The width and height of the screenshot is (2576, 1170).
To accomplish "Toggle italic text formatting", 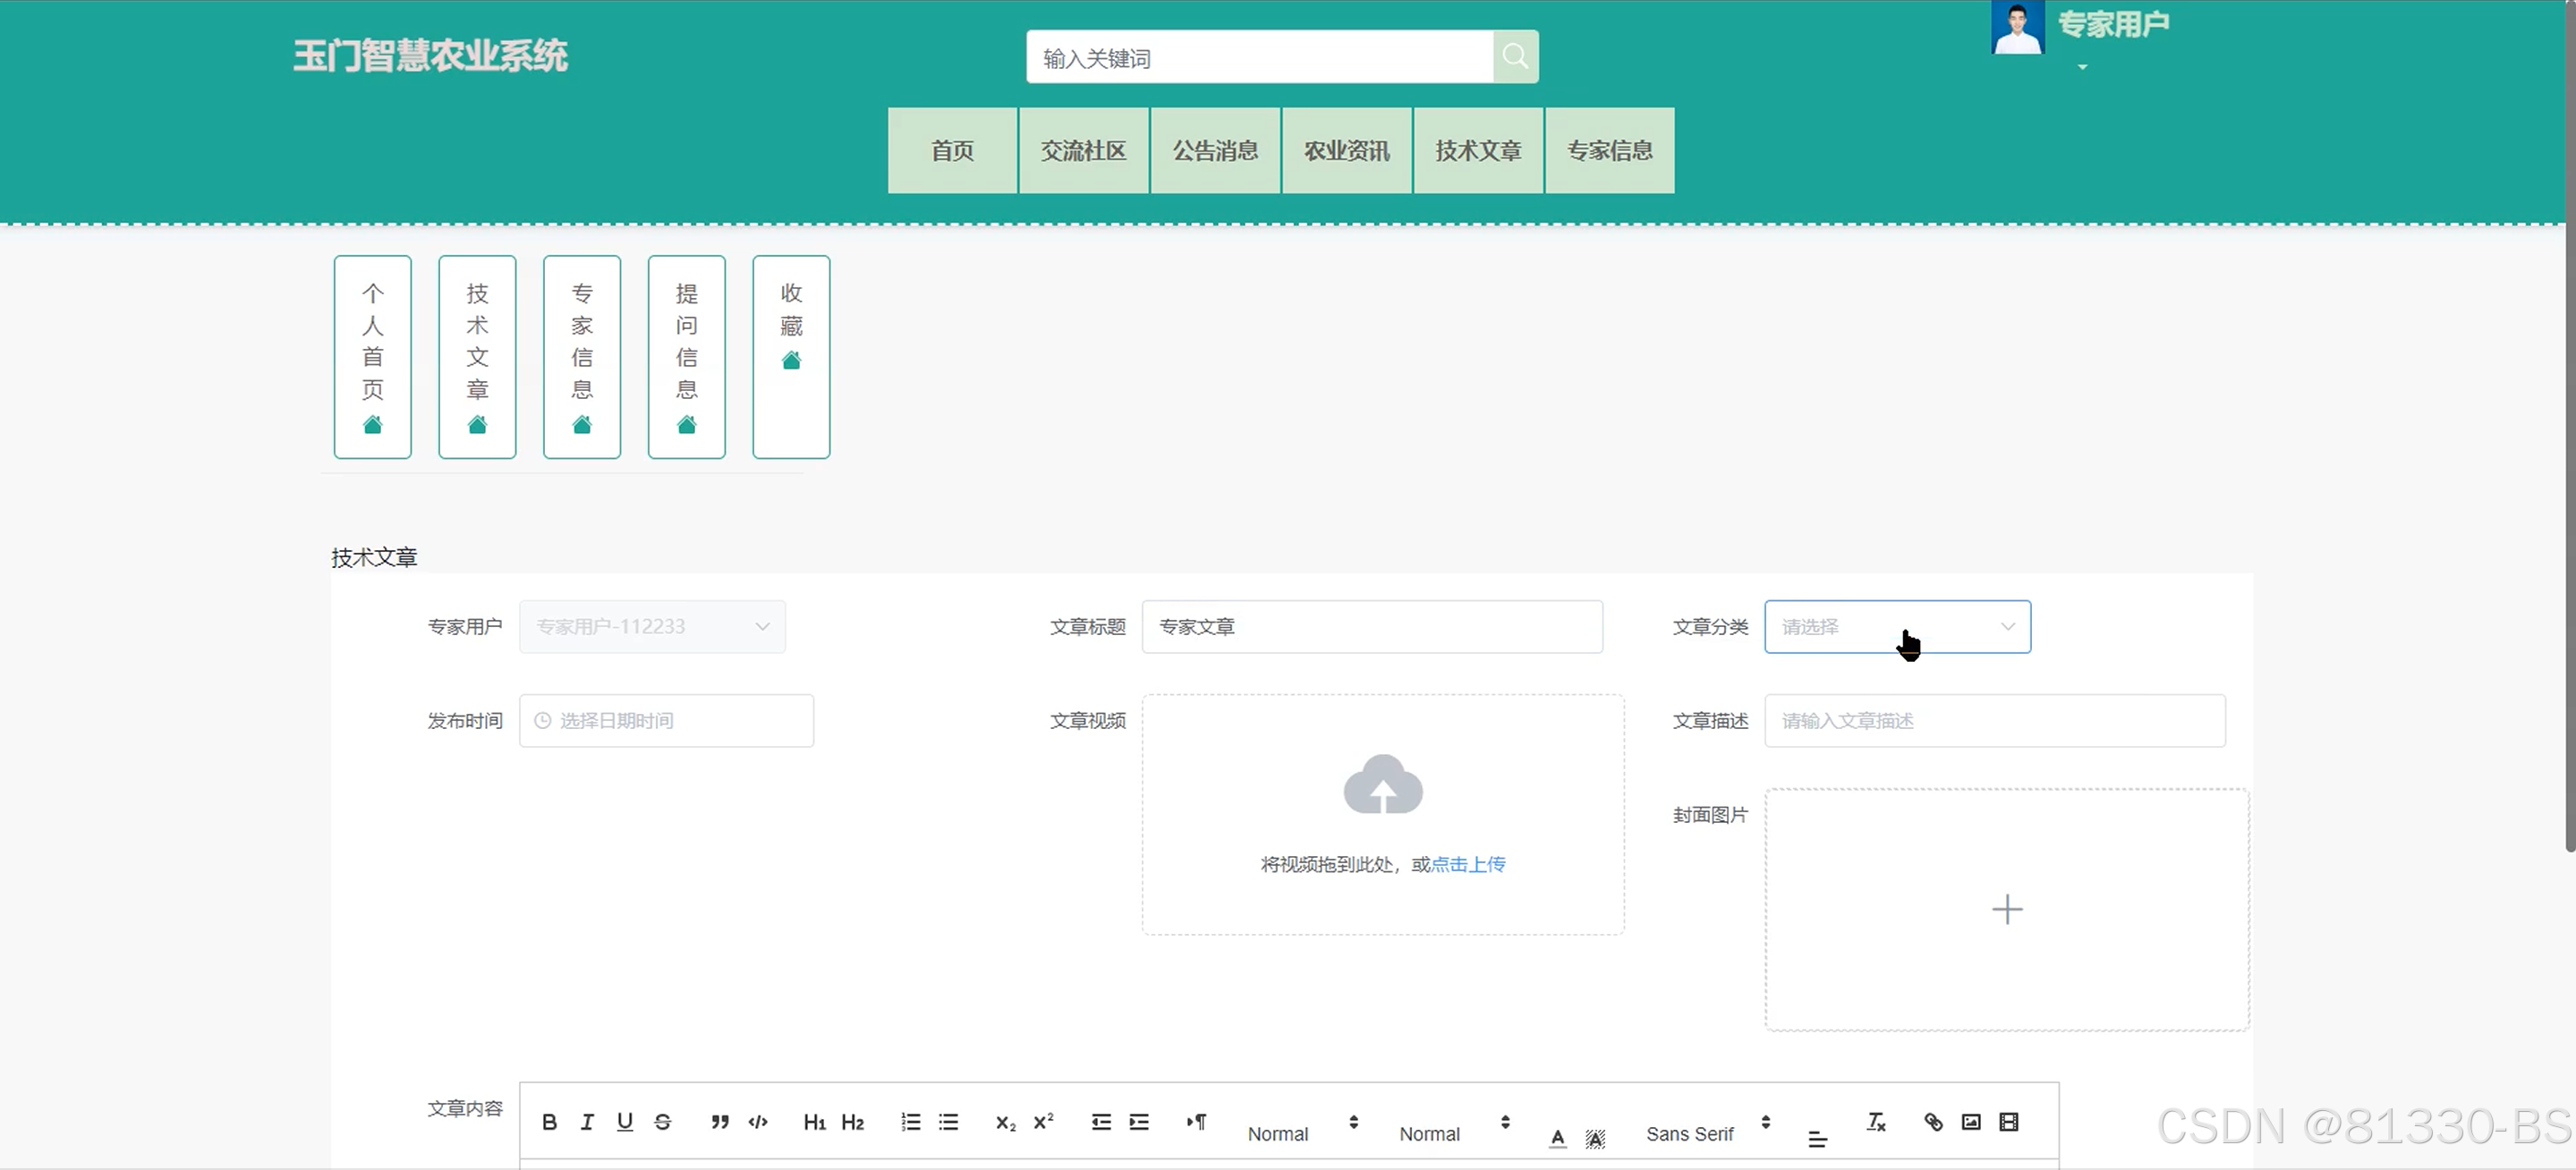I will click(x=587, y=1122).
